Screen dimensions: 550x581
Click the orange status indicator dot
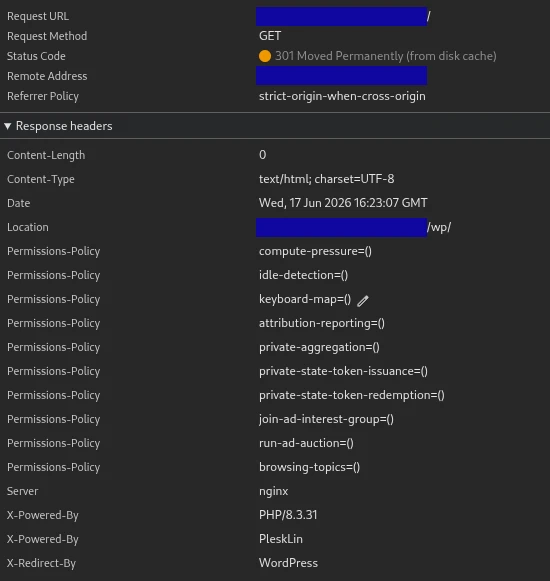pos(265,56)
